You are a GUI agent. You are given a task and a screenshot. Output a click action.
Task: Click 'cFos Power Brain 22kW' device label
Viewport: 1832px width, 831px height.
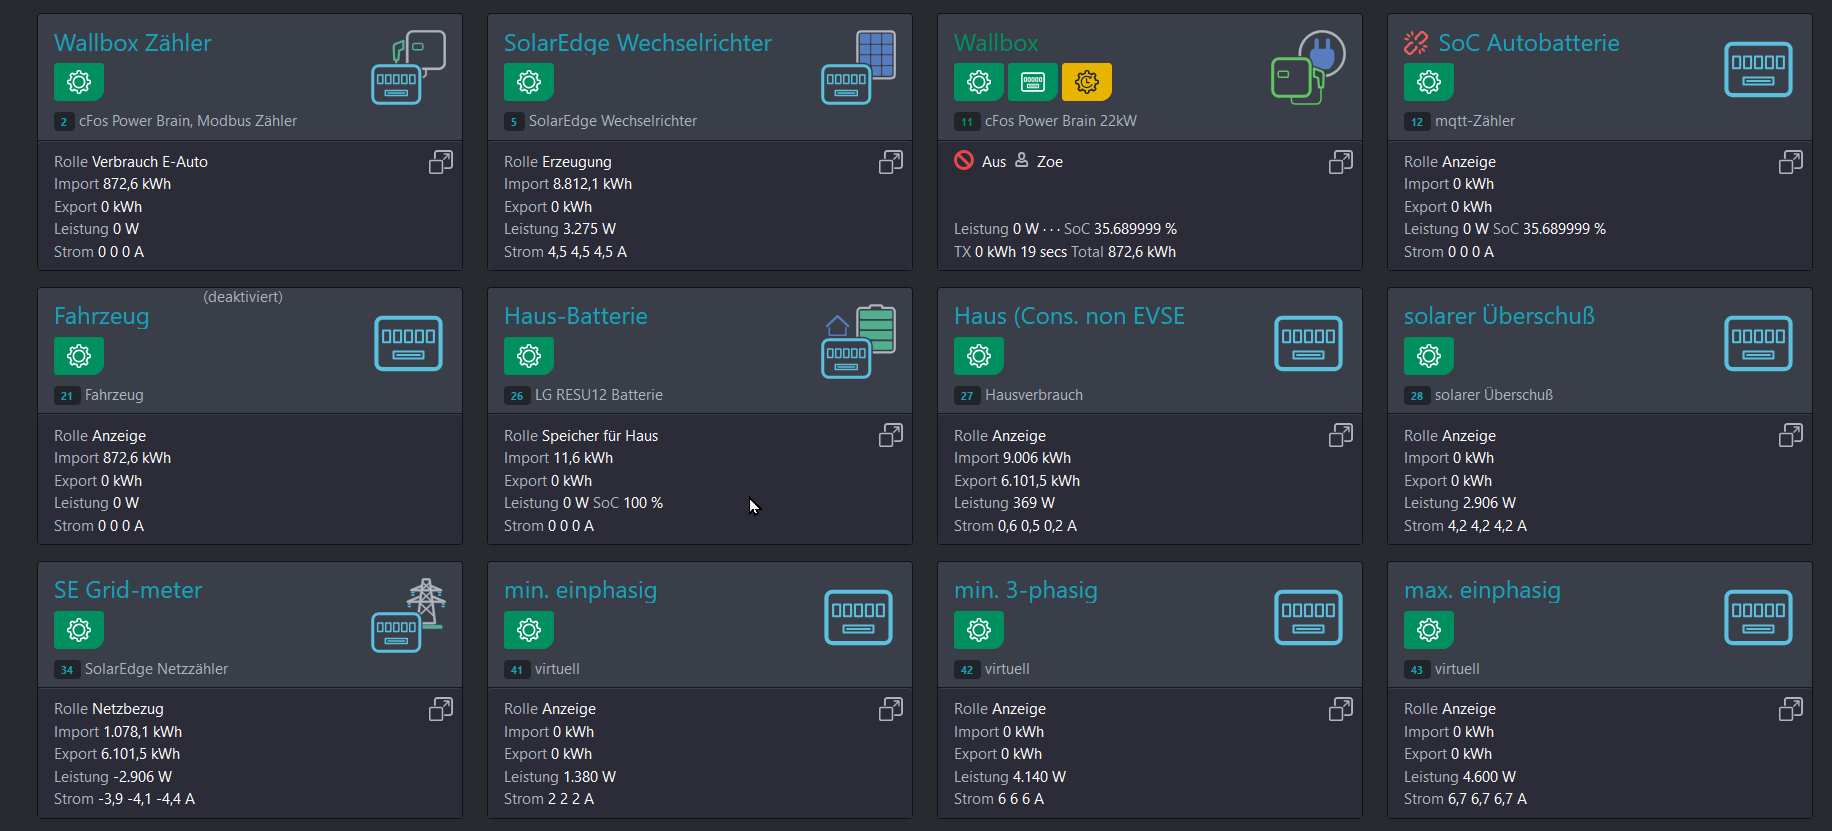click(1061, 121)
